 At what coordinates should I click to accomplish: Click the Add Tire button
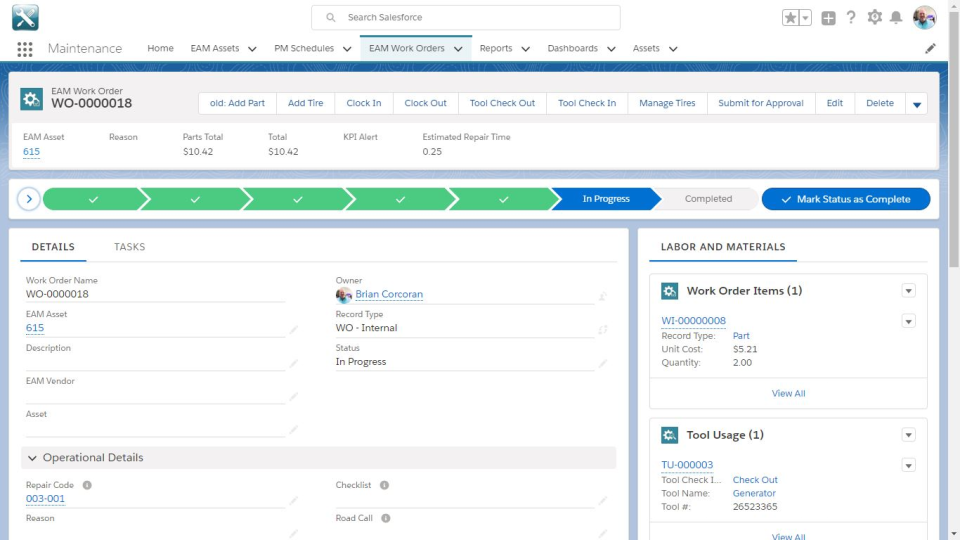click(306, 103)
